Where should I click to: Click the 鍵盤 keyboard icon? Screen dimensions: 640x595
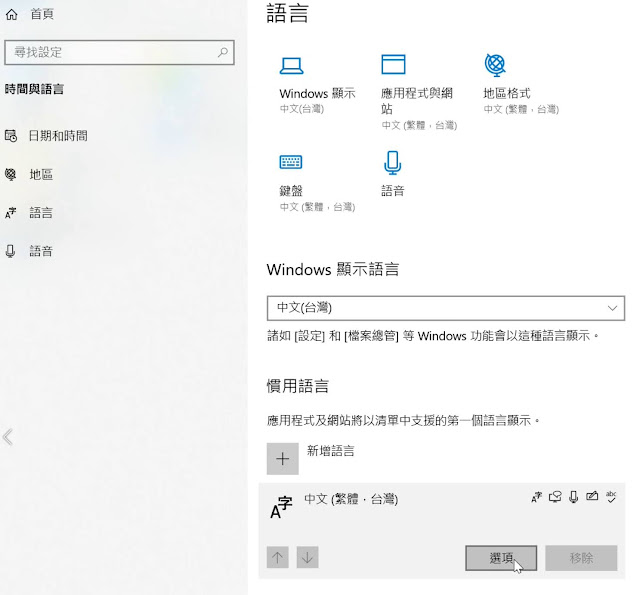point(291,162)
